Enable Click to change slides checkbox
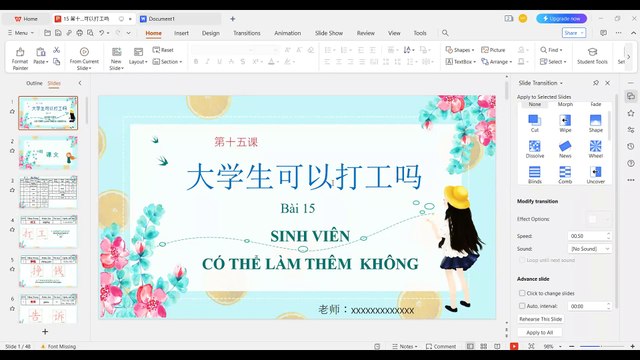The height and width of the screenshot is (360, 640). tap(522, 293)
